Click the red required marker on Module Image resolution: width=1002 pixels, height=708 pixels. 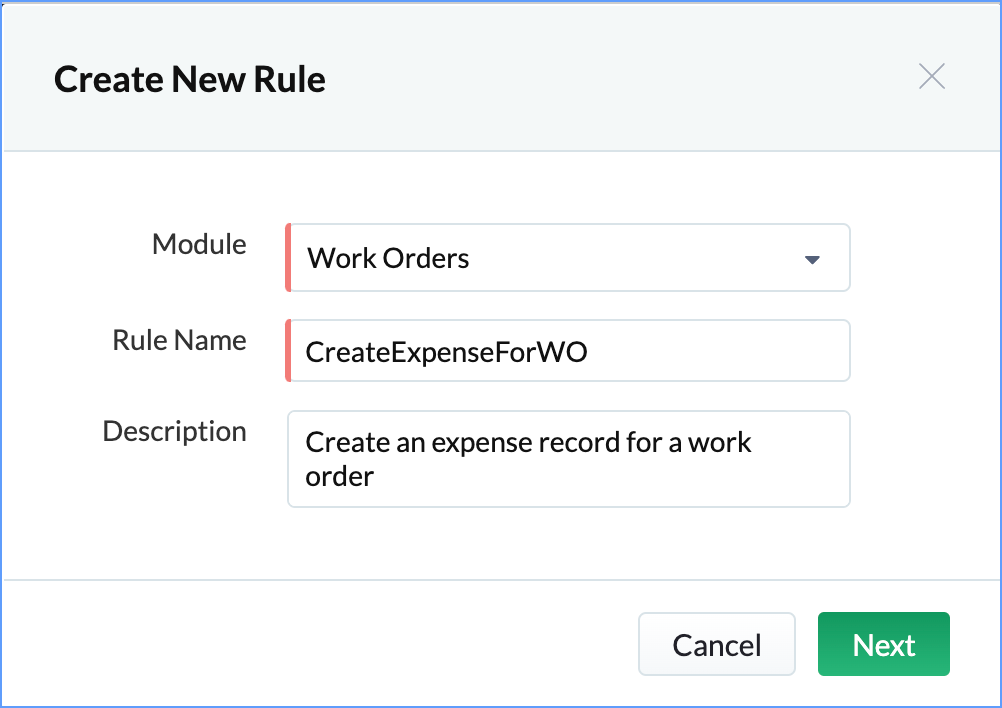point(288,258)
